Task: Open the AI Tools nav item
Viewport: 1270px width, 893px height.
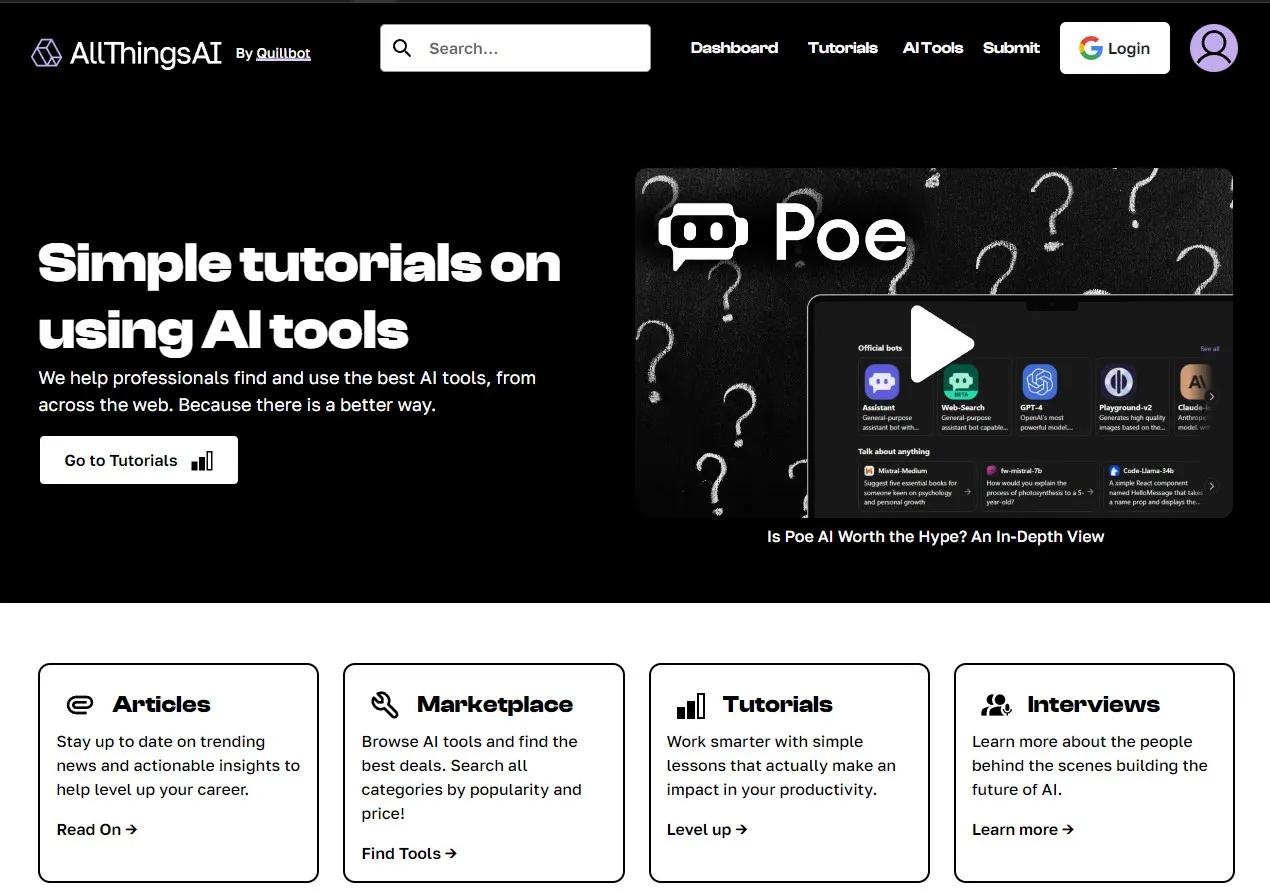Action: [933, 48]
